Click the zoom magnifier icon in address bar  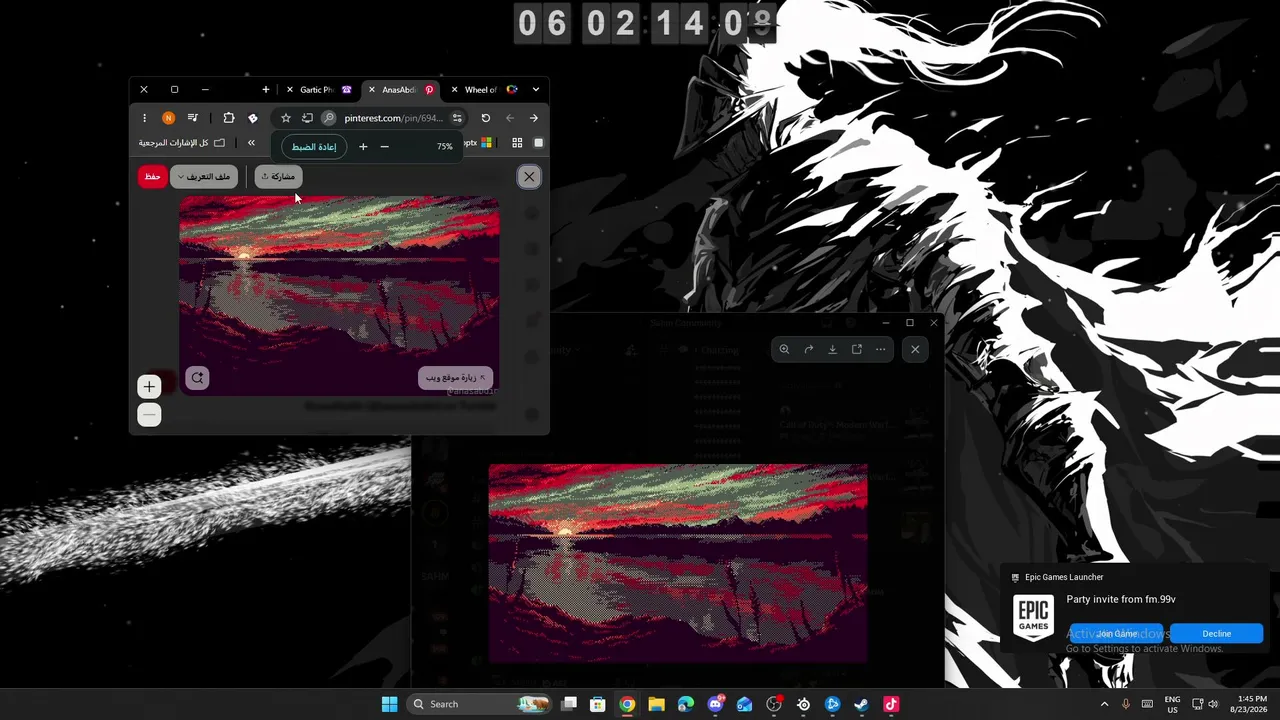[328, 118]
